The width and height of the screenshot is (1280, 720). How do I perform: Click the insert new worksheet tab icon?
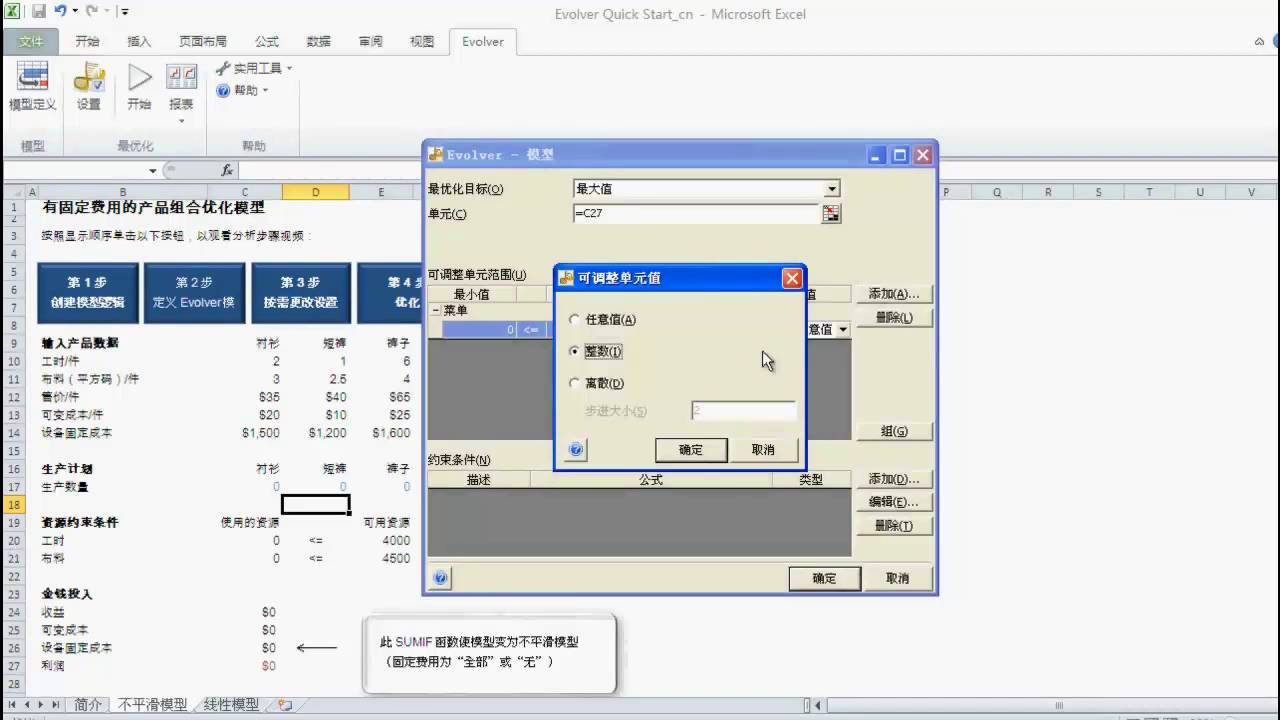click(x=285, y=705)
